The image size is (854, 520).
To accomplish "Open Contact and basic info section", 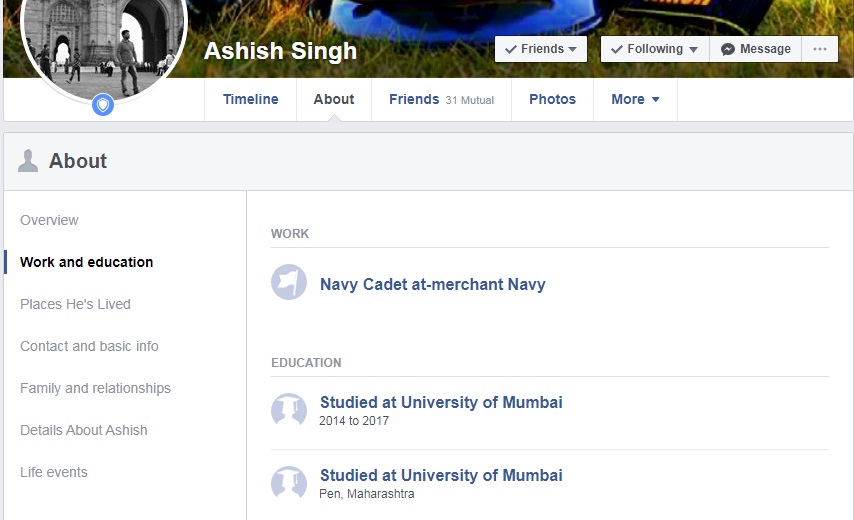I will (89, 346).
